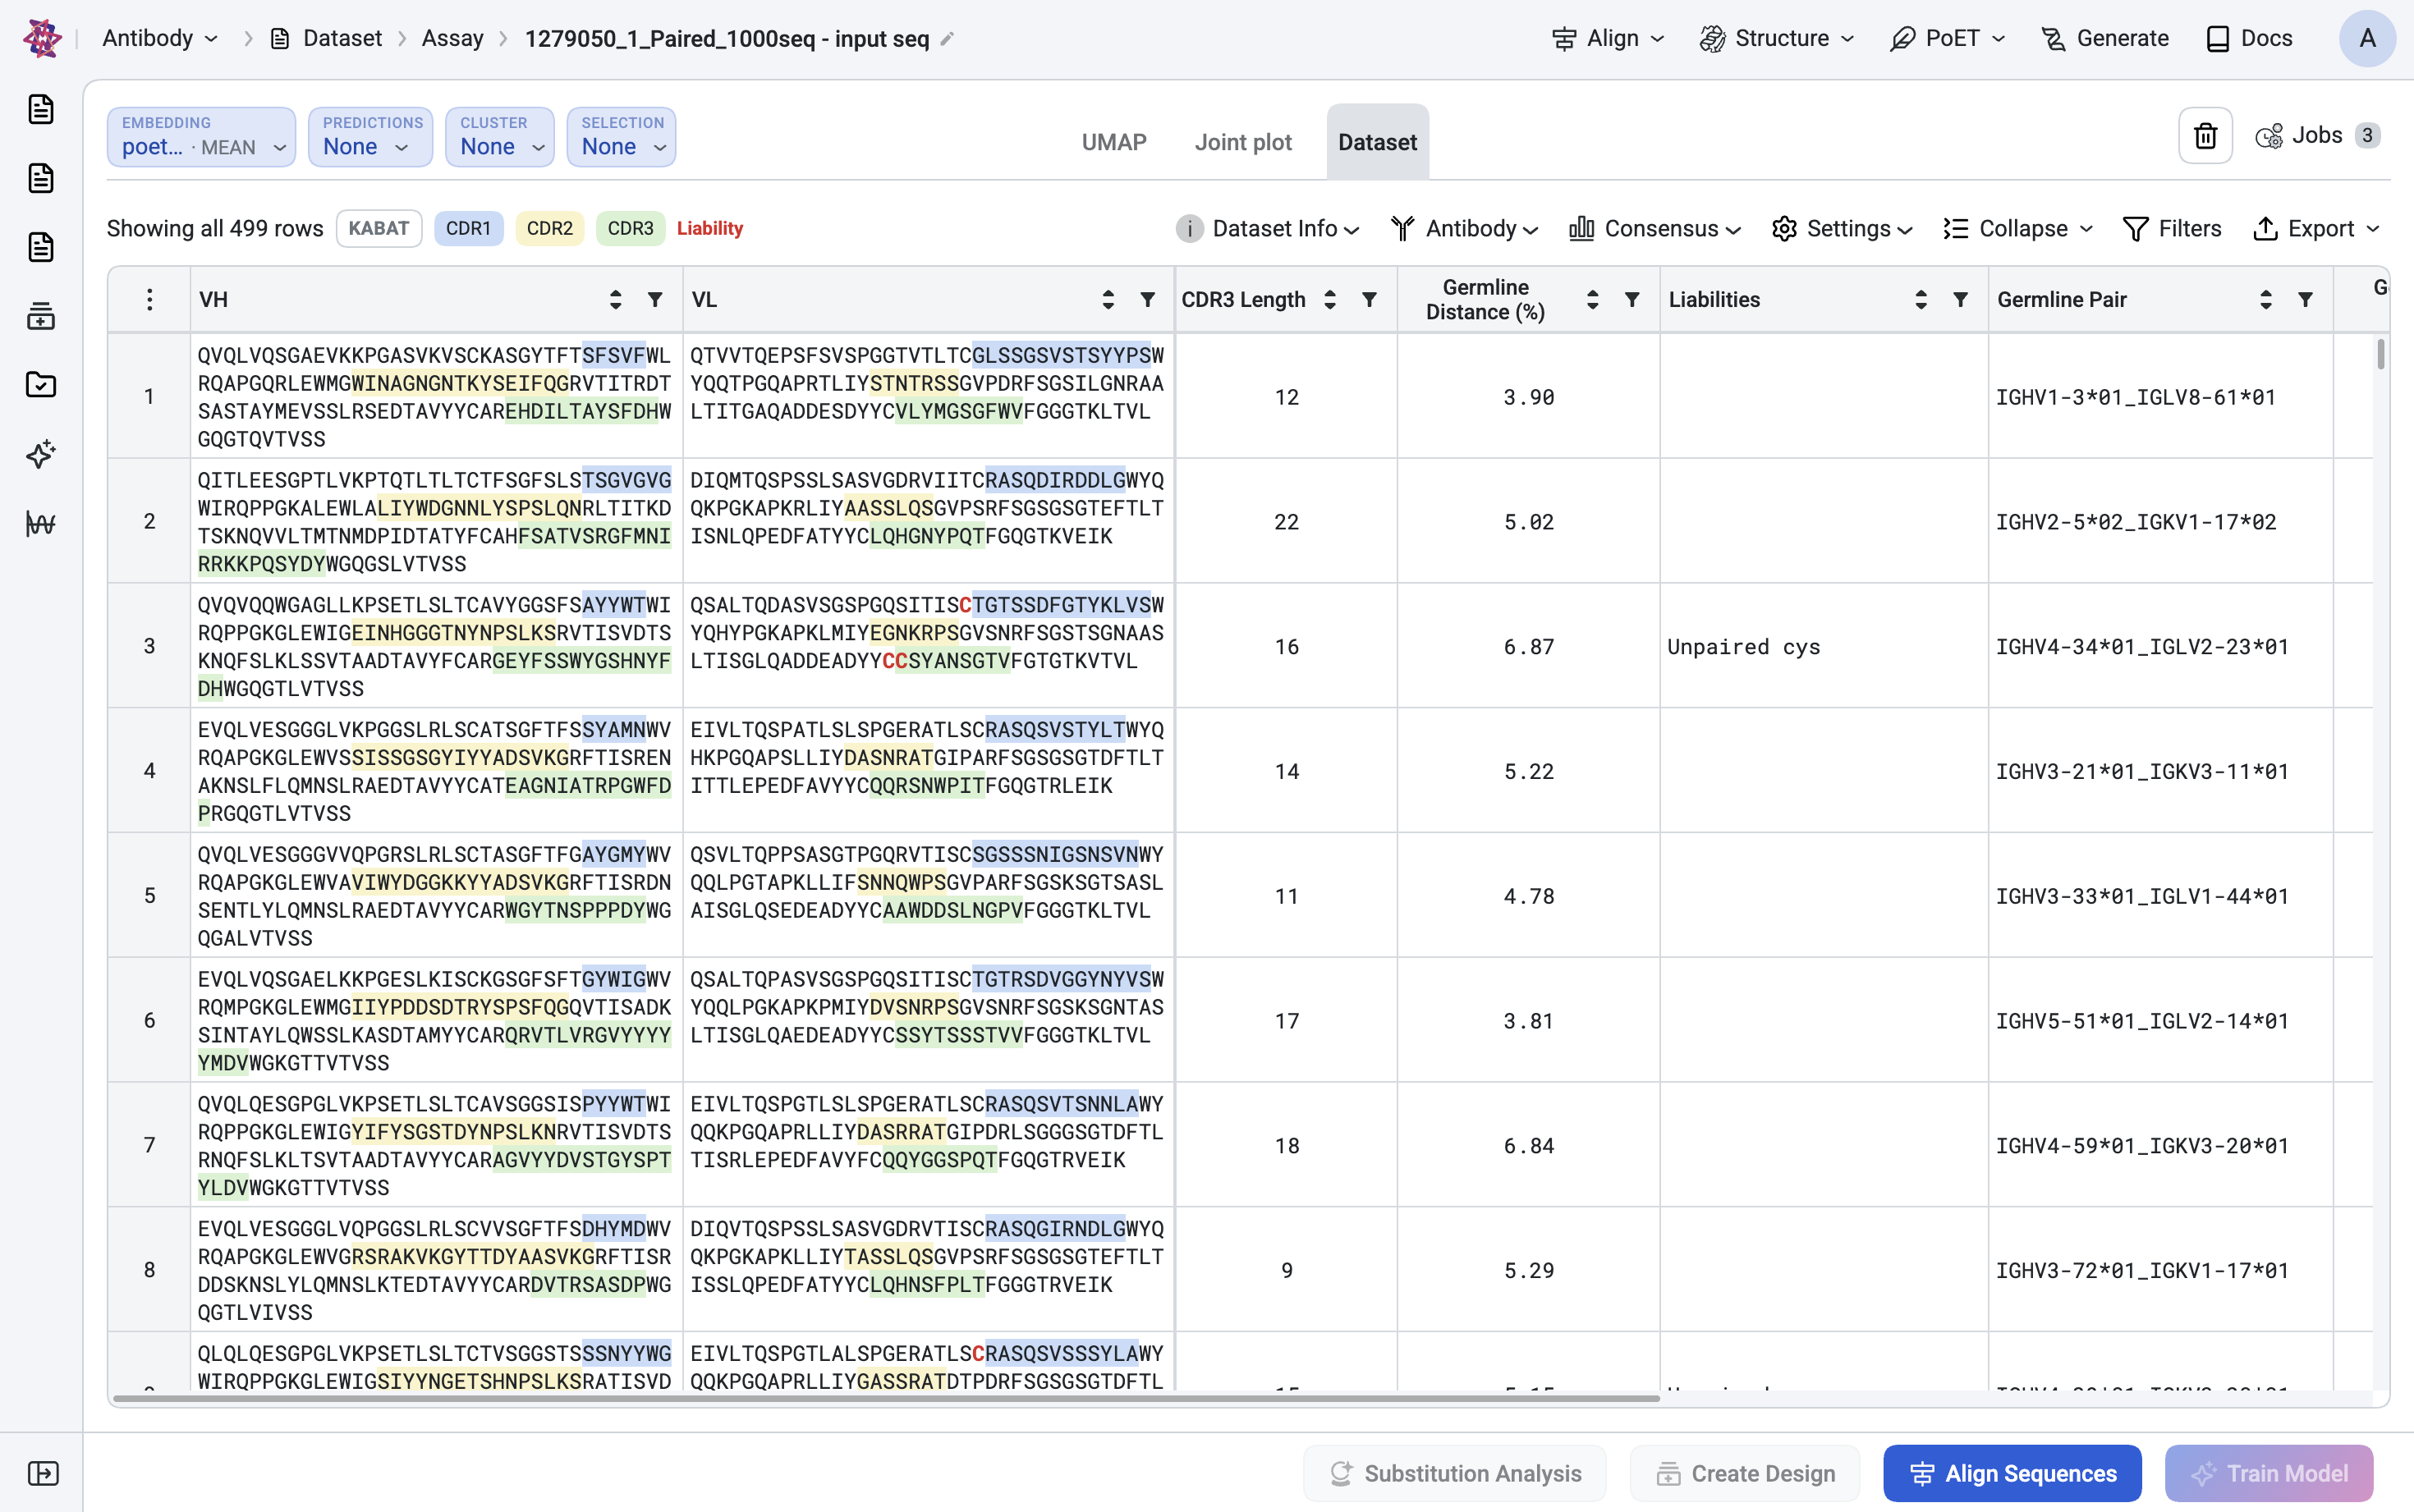Toggle CDR3 highlight chip
The height and width of the screenshot is (1512, 2414).
click(x=631, y=228)
